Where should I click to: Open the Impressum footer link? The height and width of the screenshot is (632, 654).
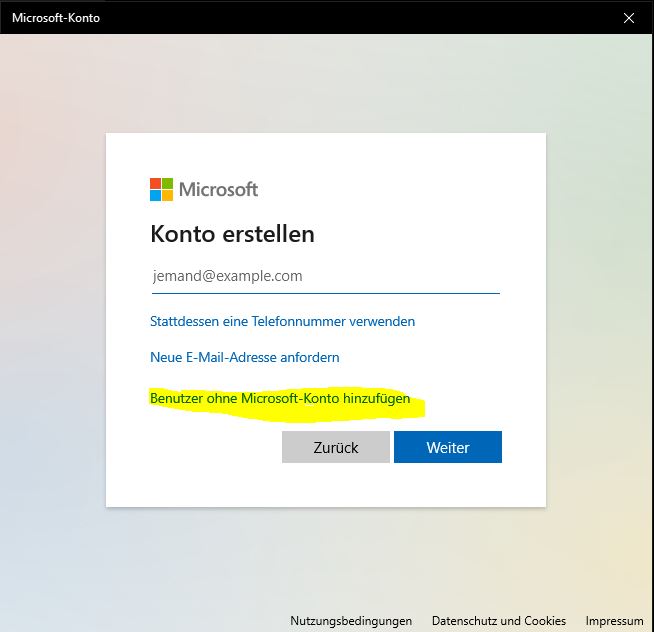614,621
